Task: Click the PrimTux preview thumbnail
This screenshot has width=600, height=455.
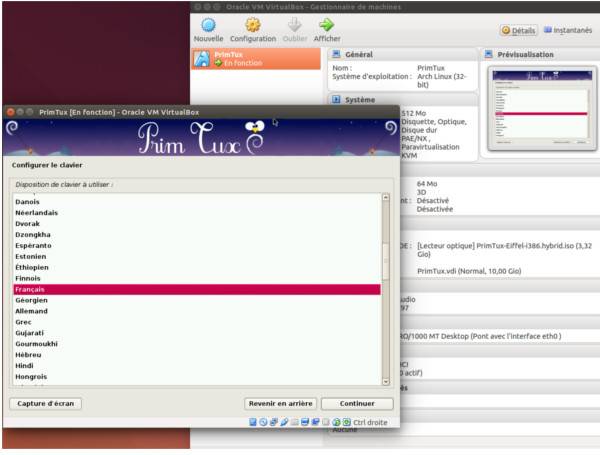Action: tap(542, 108)
